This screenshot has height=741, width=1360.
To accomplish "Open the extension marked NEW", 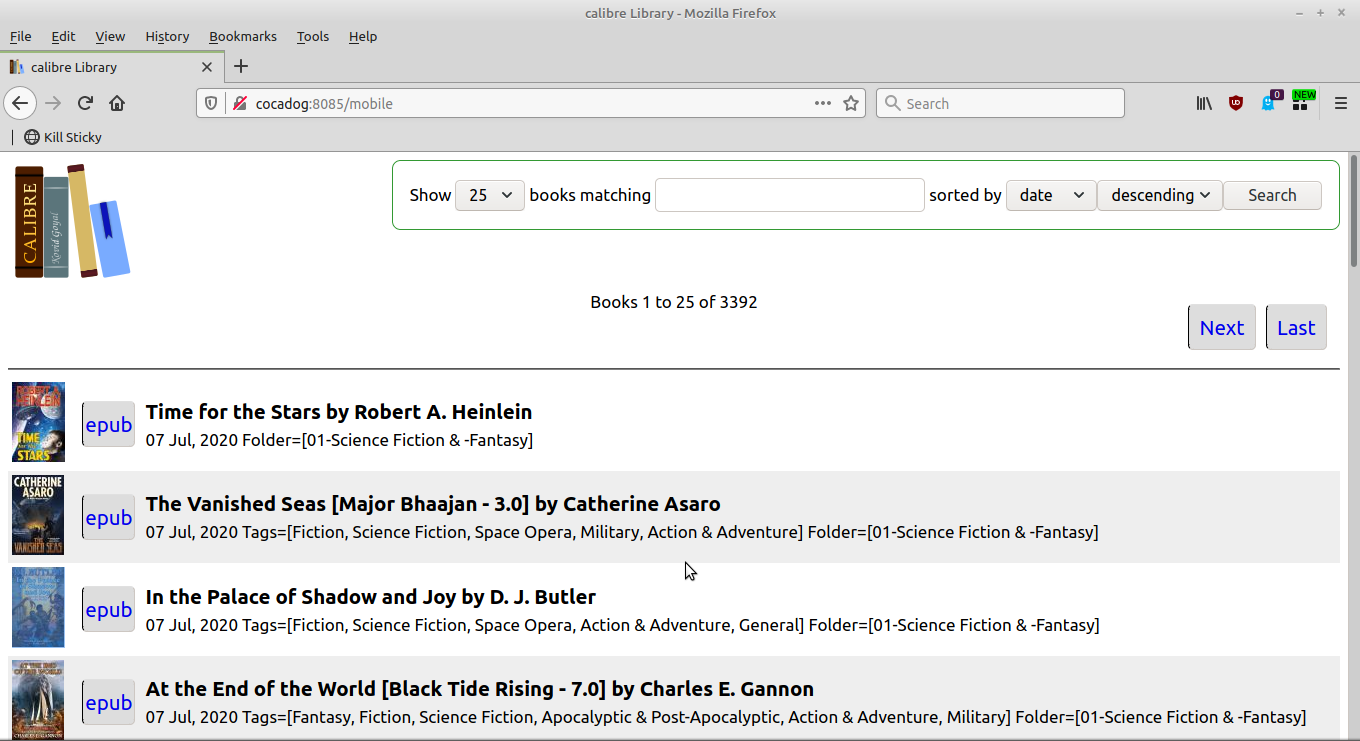I will (x=1301, y=101).
